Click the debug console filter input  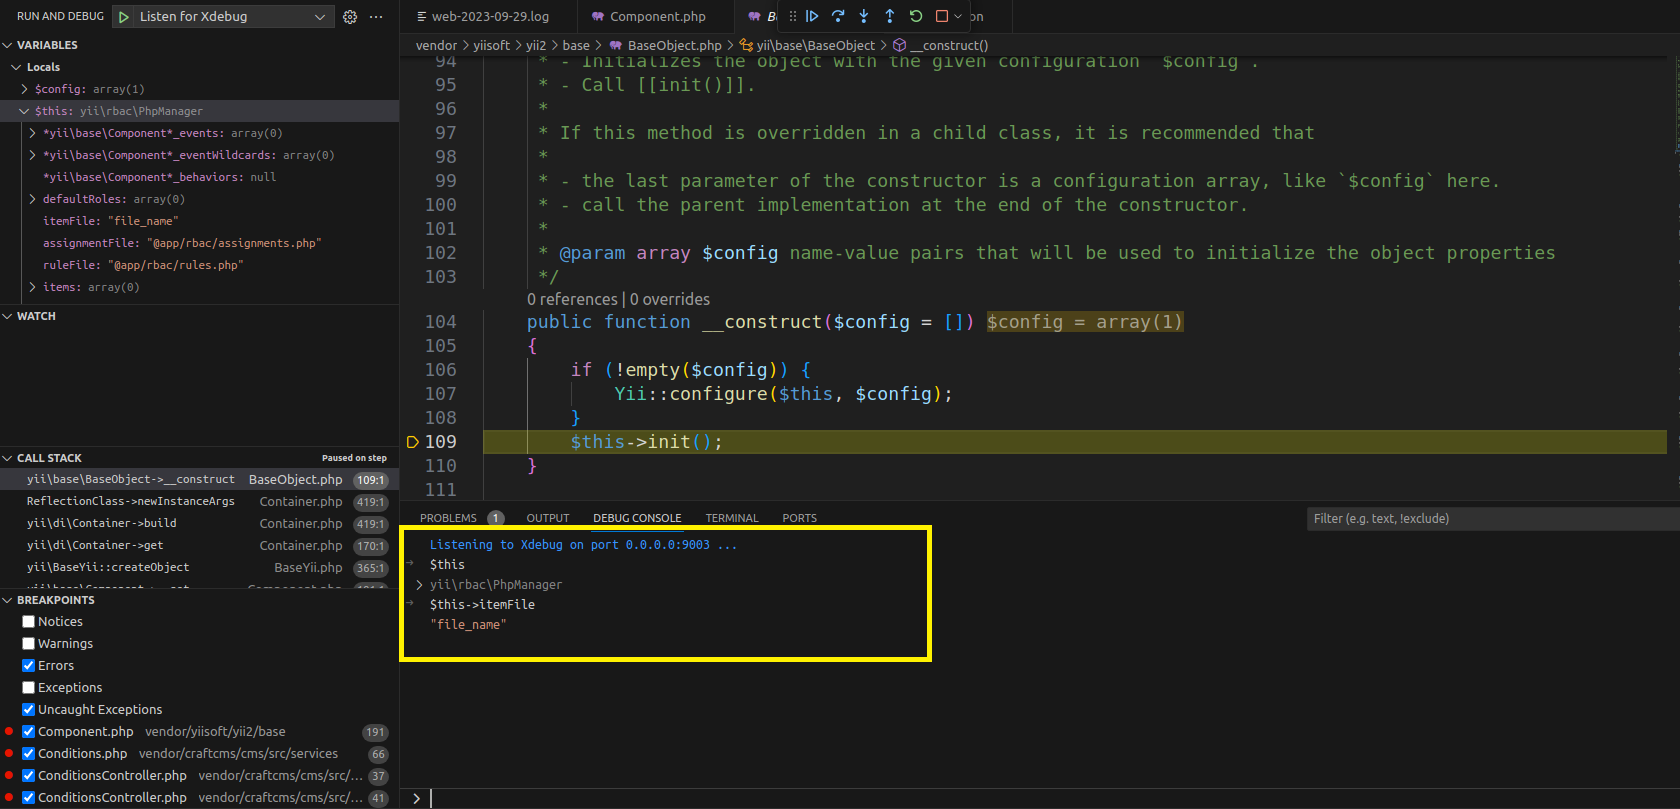(x=1493, y=518)
